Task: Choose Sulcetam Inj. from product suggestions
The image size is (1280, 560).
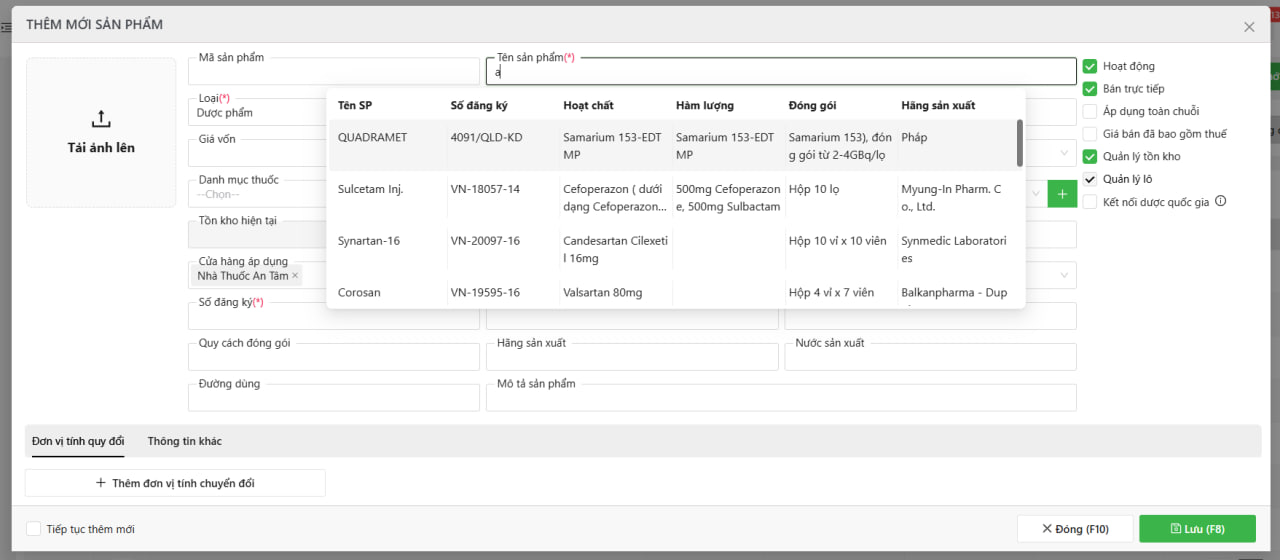Action: point(370,189)
